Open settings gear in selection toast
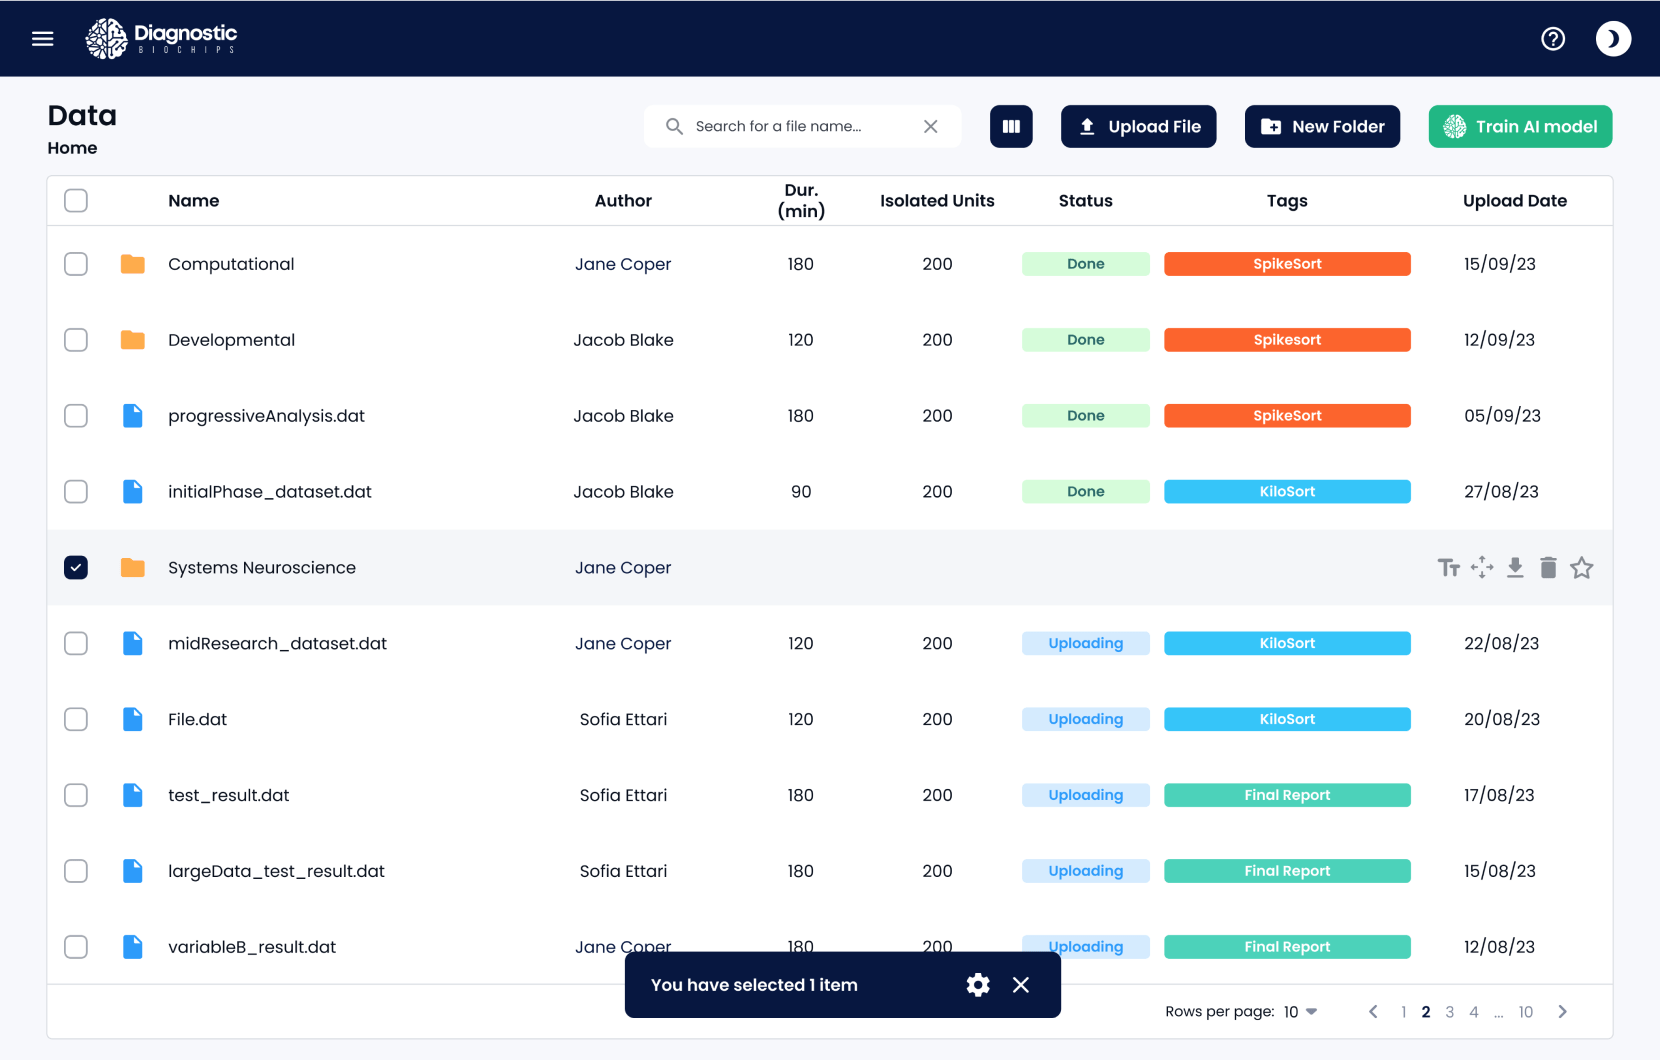This screenshot has width=1660, height=1060. pos(978,985)
